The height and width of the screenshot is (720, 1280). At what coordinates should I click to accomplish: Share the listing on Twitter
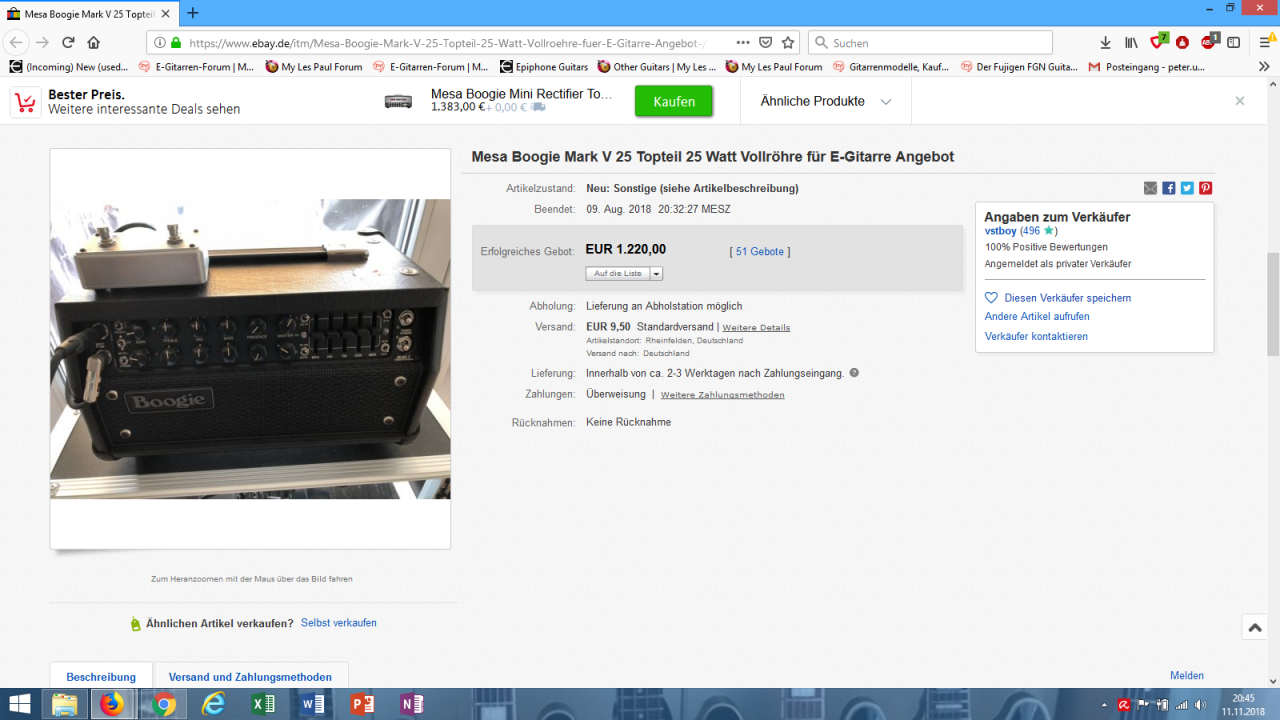point(1187,188)
